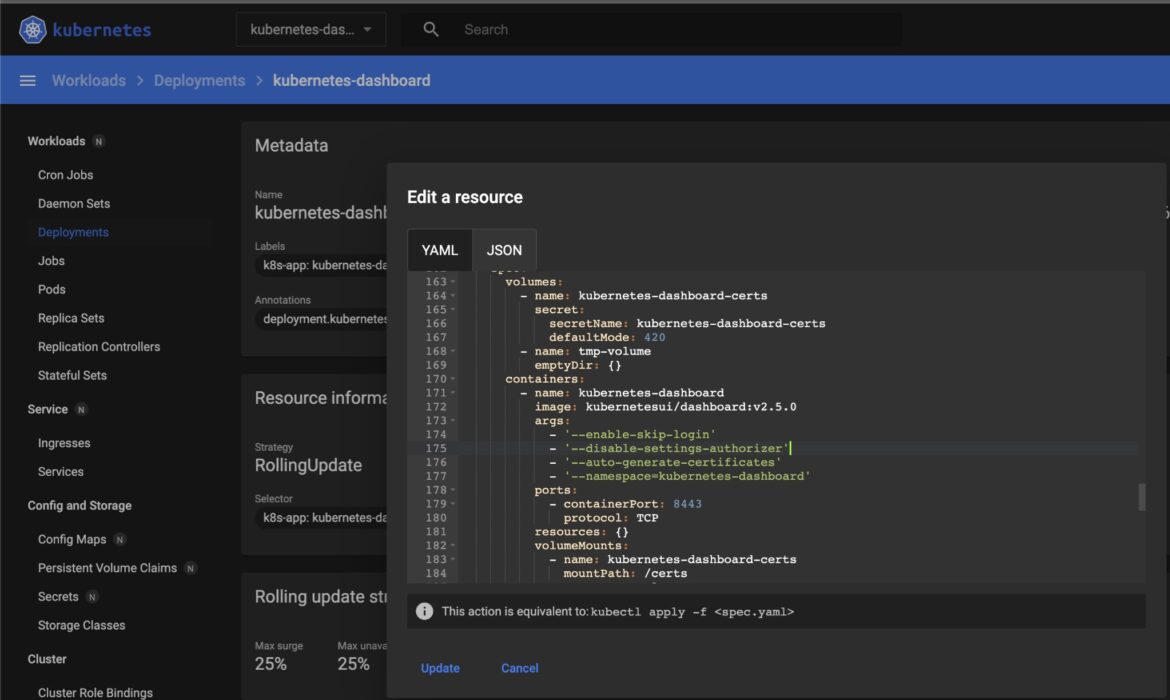
Task: Click the Cluster sidebar heading
Action: coord(47,659)
